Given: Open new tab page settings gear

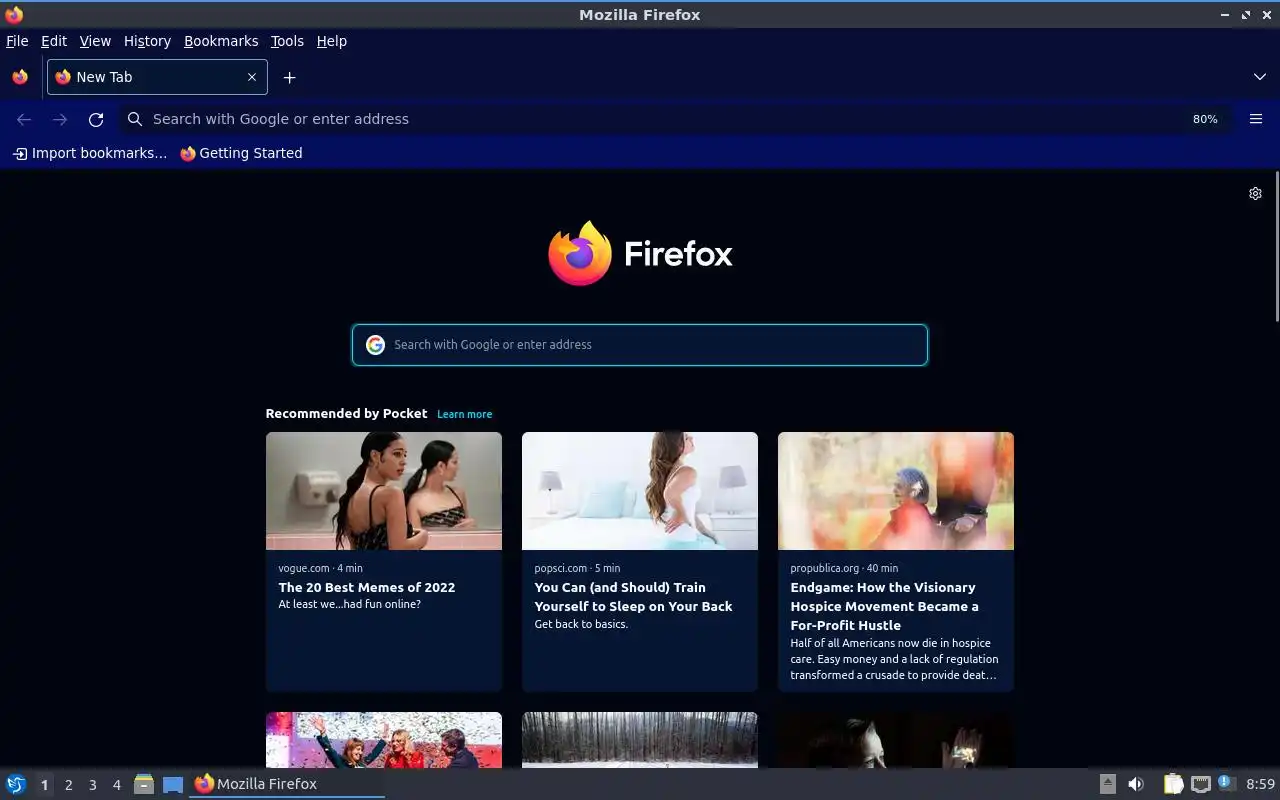Looking at the screenshot, I should pyautogui.click(x=1255, y=193).
